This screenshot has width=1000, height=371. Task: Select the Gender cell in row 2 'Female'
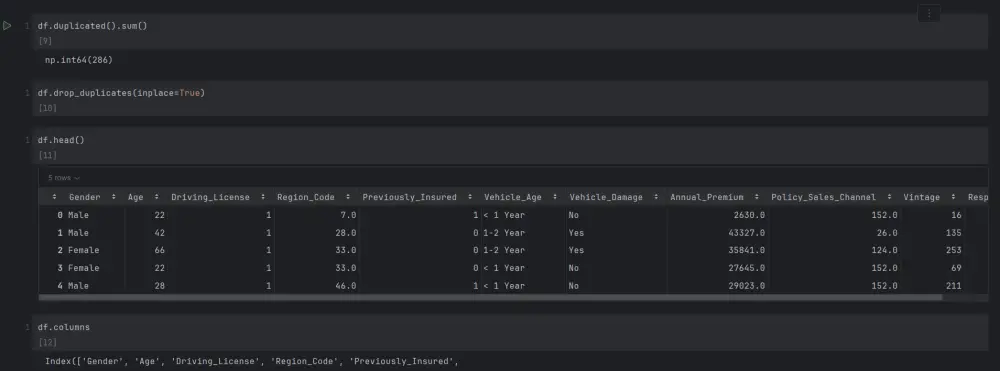tap(84, 251)
